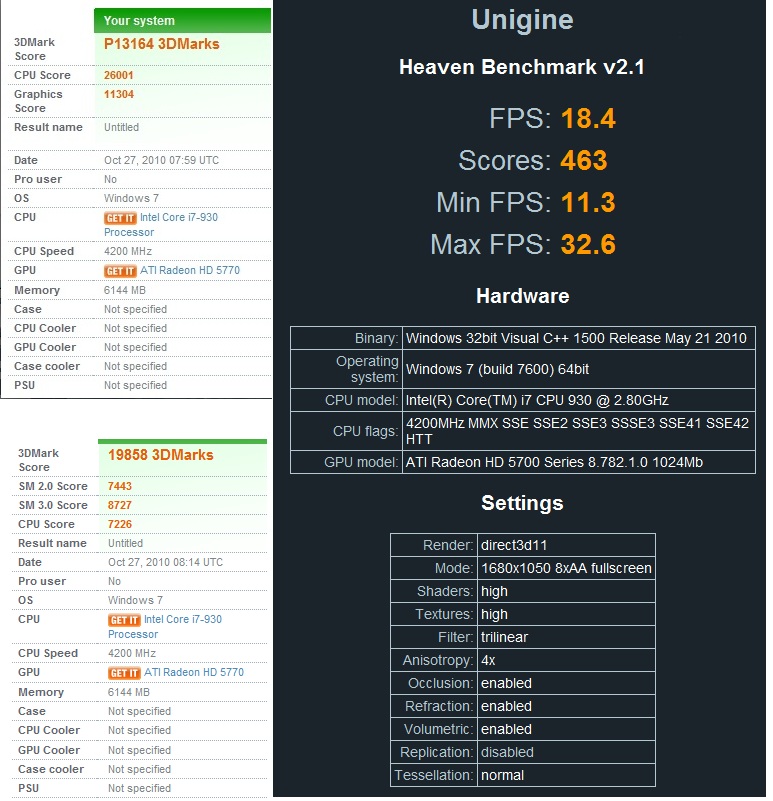Select P13164 3DMarks score text
The image size is (773, 801).
[161, 44]
